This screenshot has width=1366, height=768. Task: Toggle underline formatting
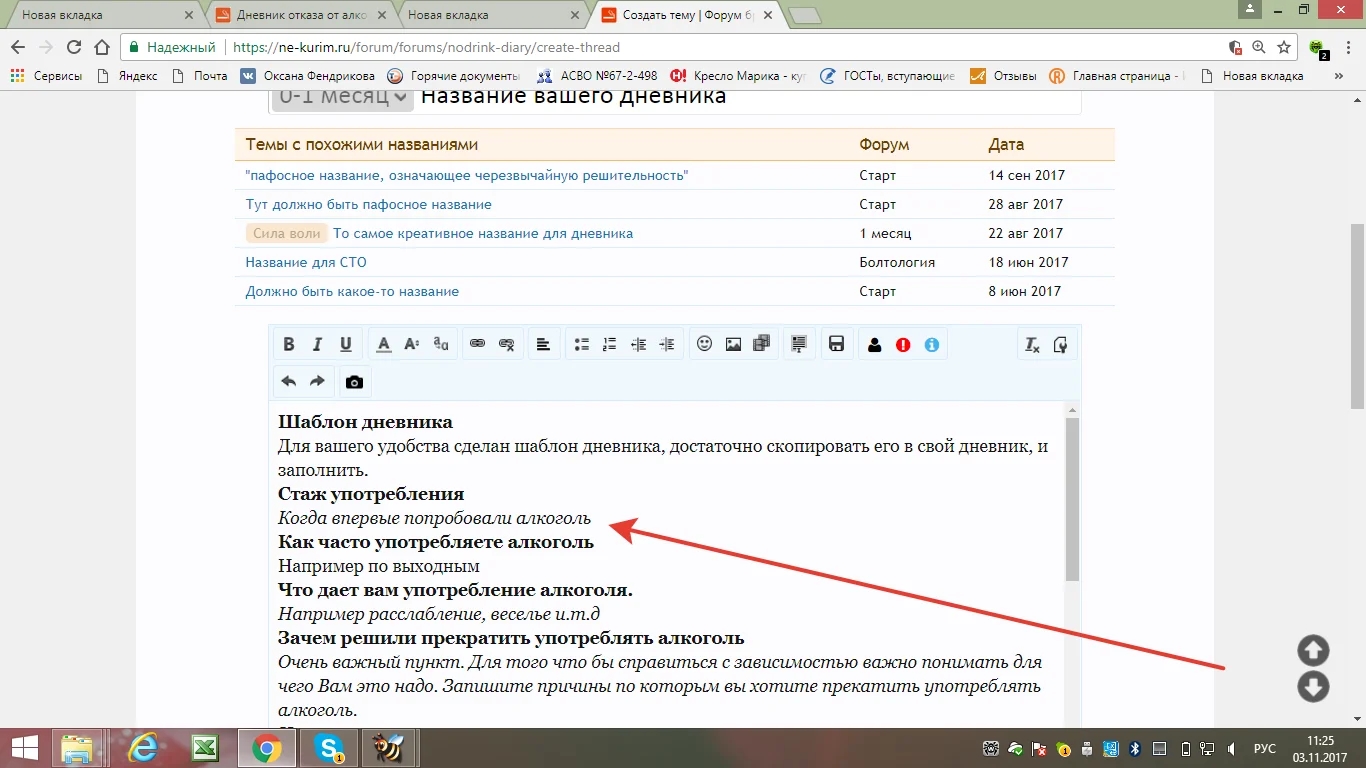coord(344,344)
